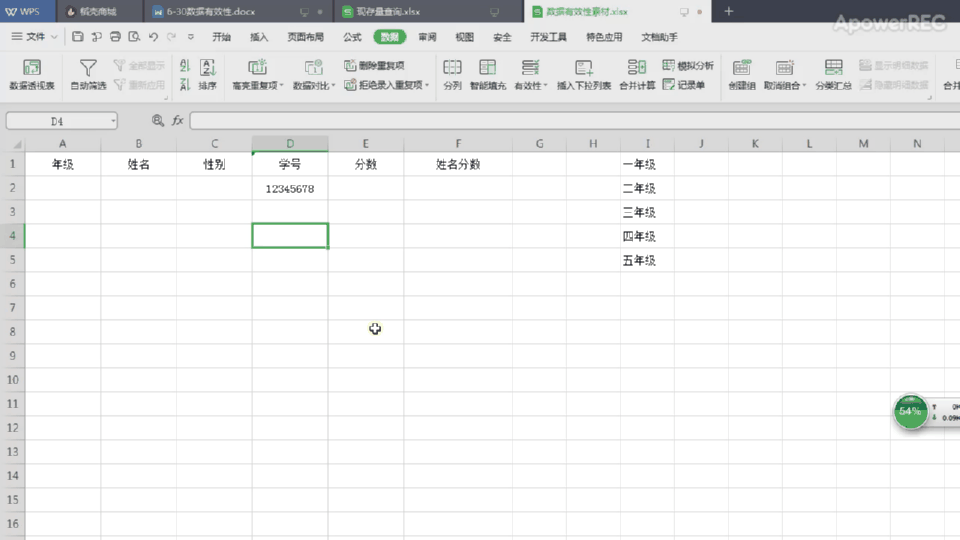Click the plus button to open new tab

728,12
